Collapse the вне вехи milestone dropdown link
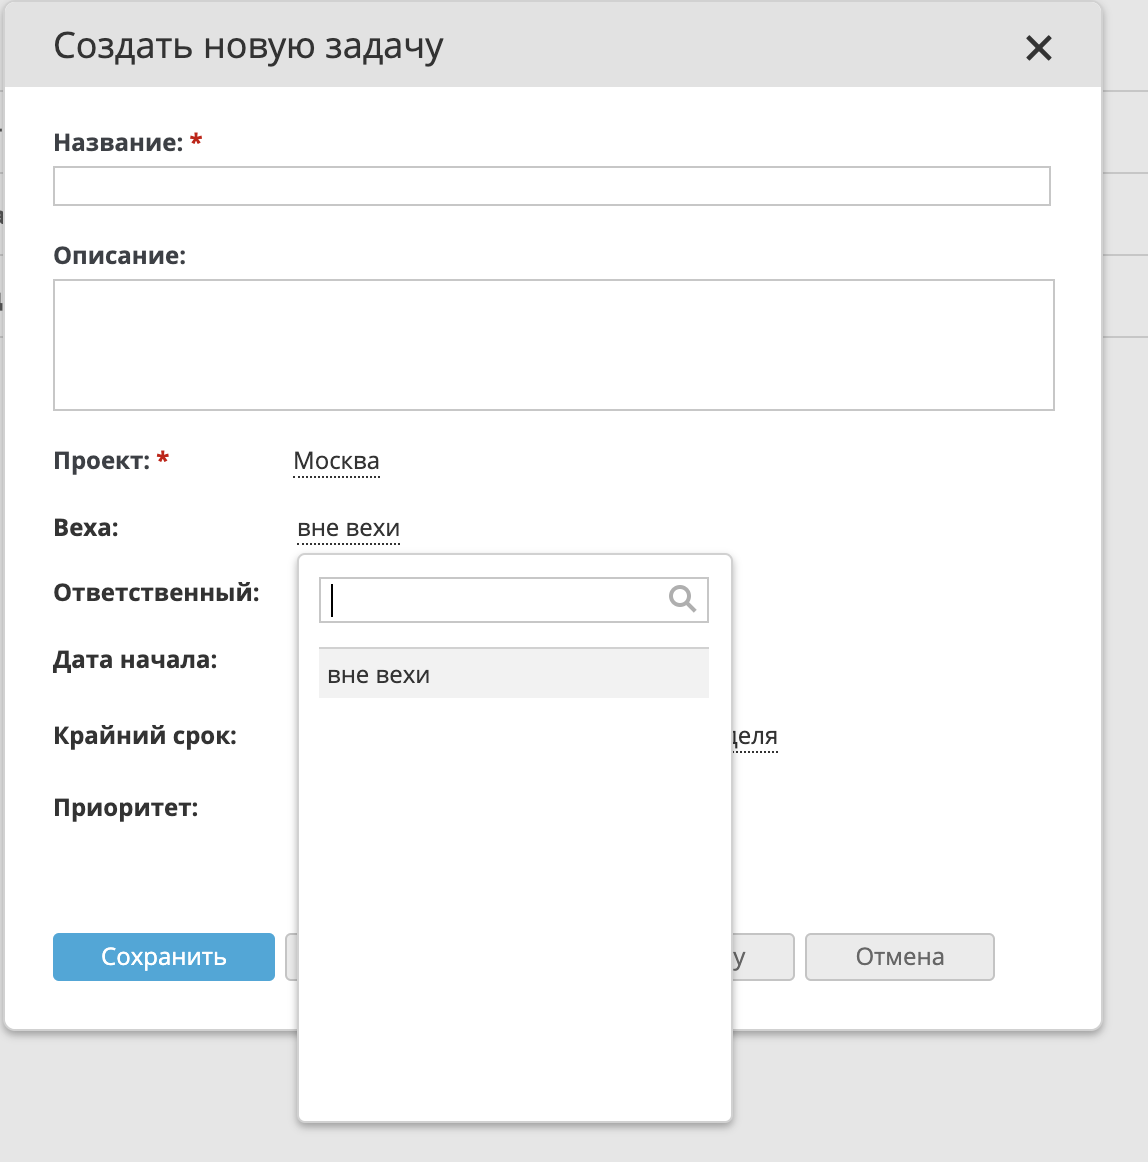This screenshot has width=1148, height=1162. point(348,528)
